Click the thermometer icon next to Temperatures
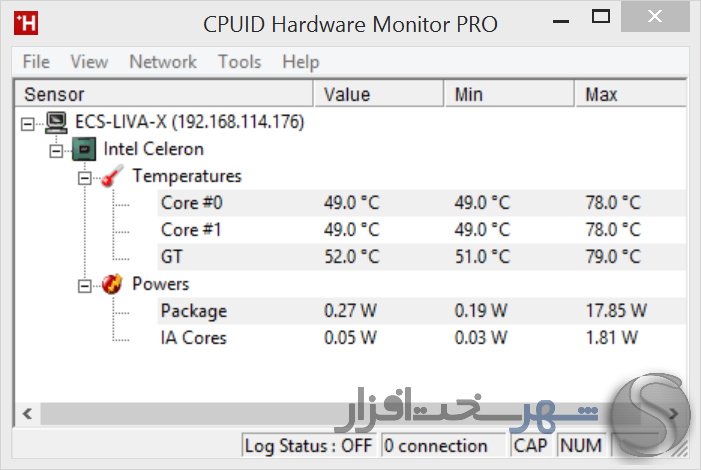Screen dimensions: 701x470 [x=112, y=176]
